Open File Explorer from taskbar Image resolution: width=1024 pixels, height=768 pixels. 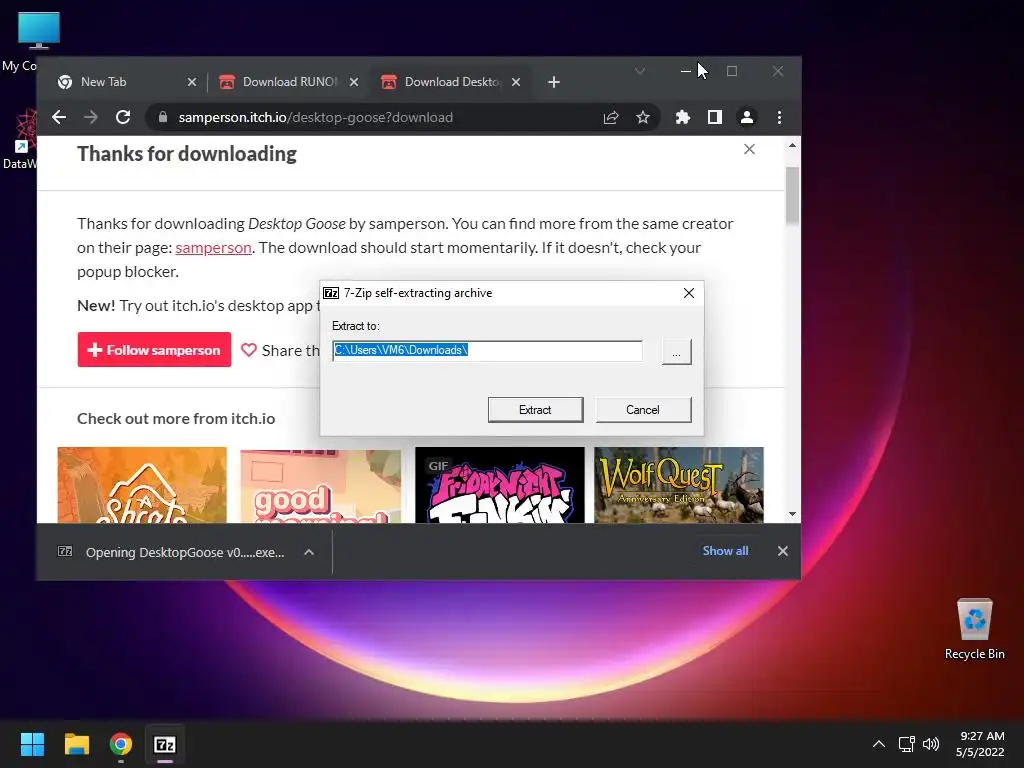pyautogui.click(x=76, y=744)
